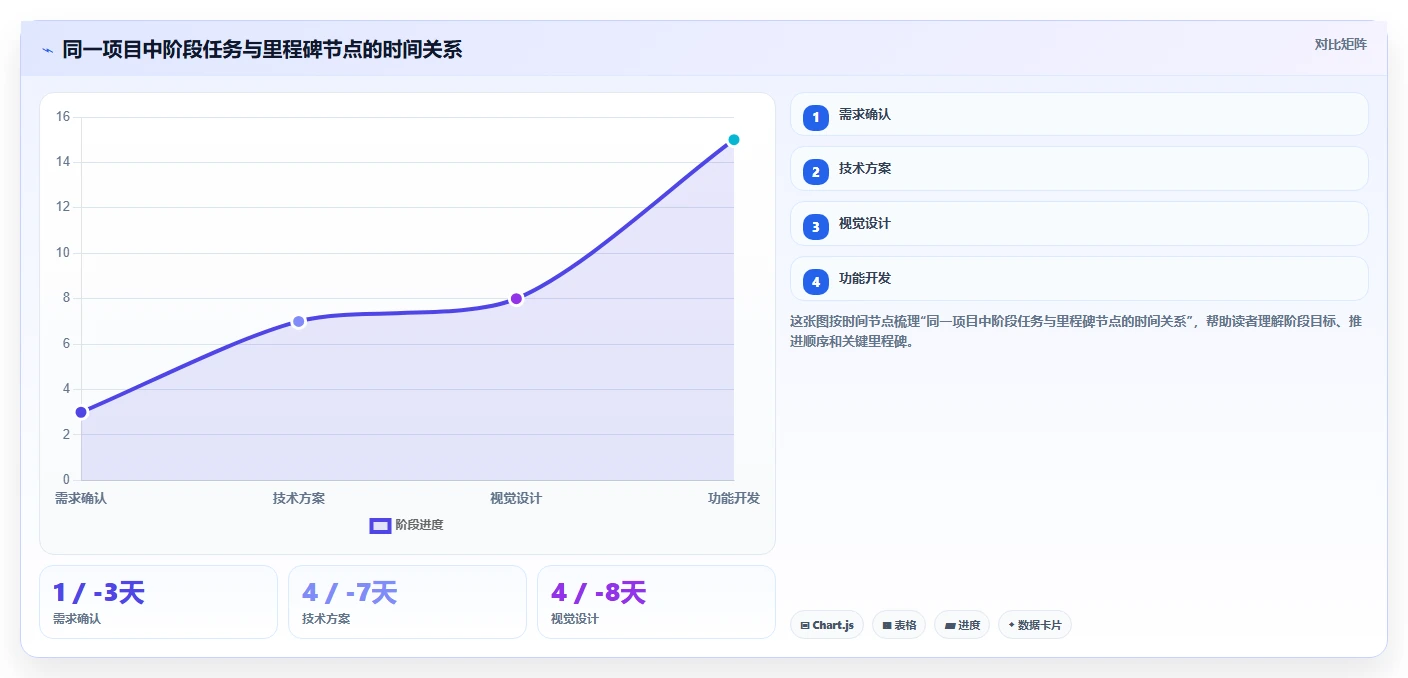
Task: Click the 表格 tag chip
Action: pos(899,625)
